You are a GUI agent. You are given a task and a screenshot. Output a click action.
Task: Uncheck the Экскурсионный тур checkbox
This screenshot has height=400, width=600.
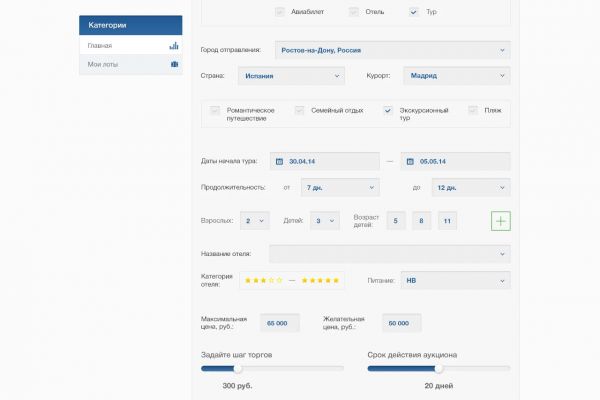click(388, 111)
